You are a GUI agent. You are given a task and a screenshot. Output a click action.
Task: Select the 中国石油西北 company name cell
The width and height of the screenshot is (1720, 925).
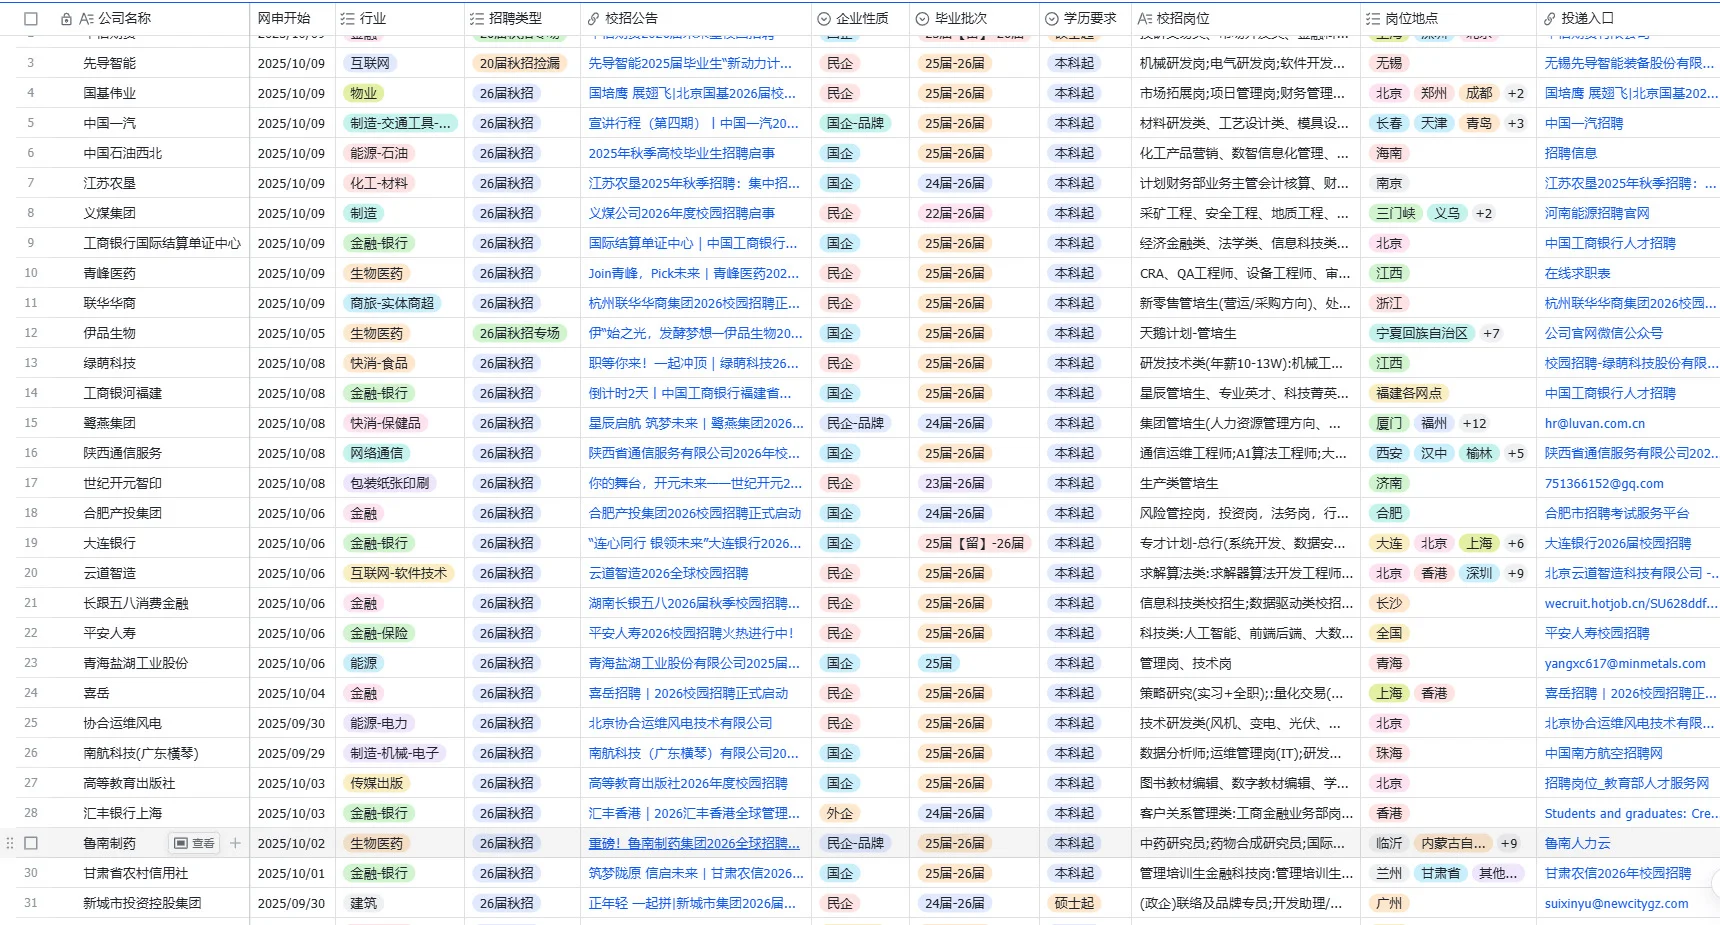149,153
